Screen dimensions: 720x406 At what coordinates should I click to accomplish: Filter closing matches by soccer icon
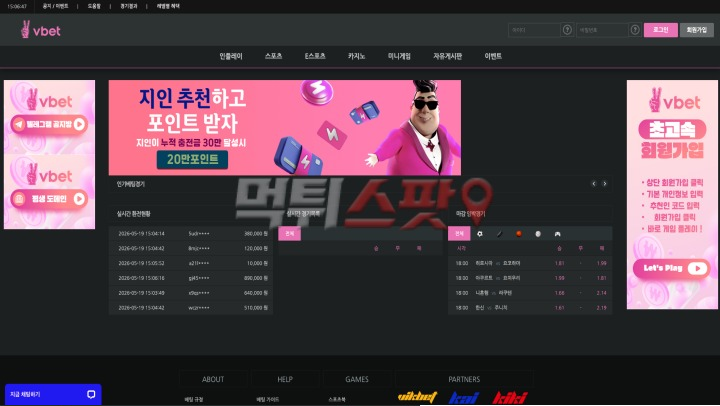[x=479, y=234]
